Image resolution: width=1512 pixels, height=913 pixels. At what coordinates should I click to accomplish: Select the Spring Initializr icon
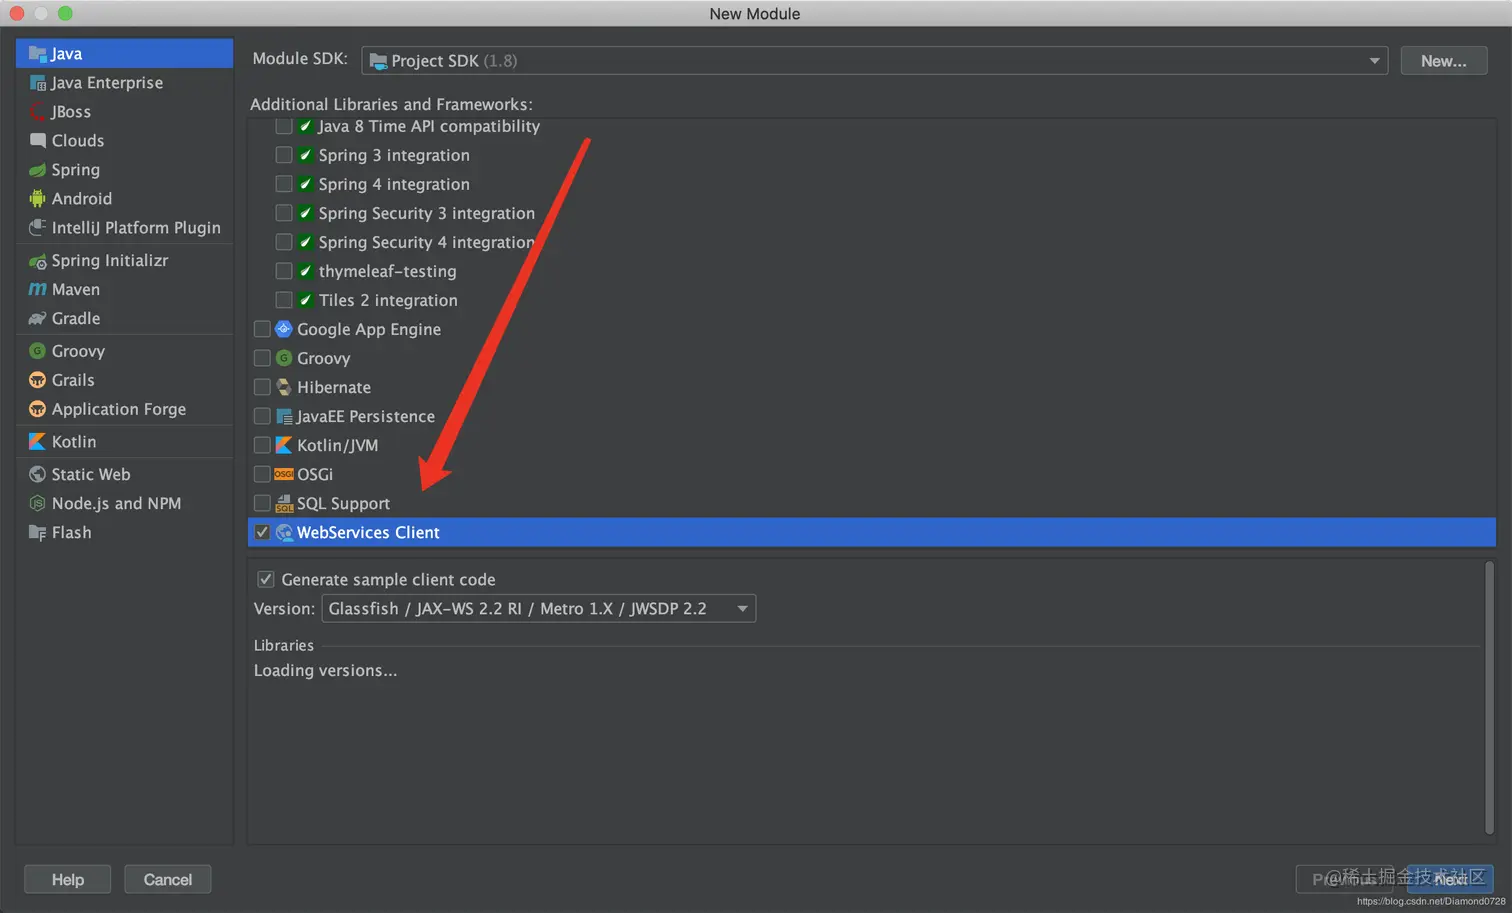tap(38, 261)
